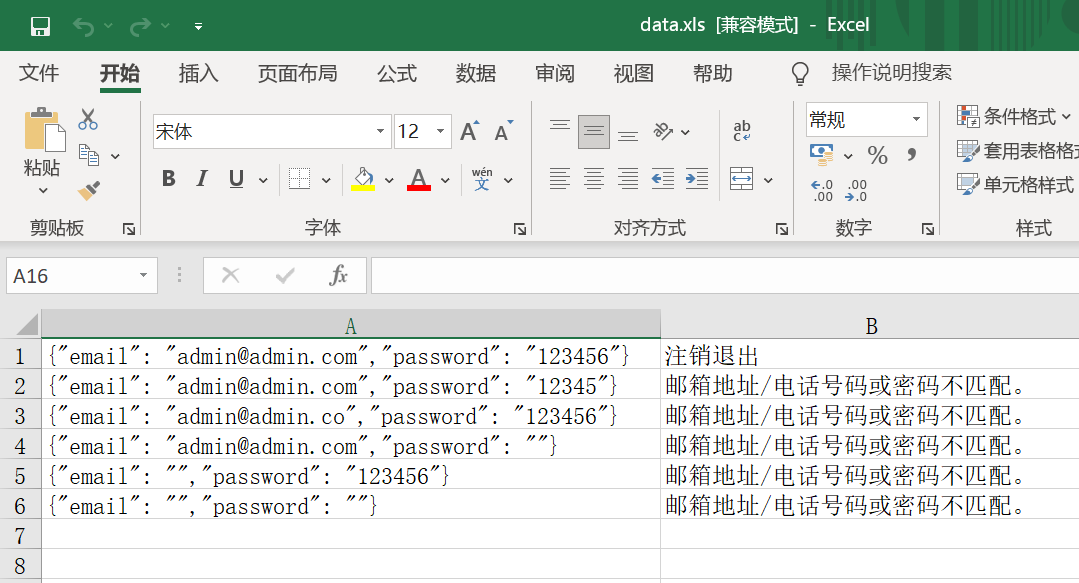The image size is (1079, 583).
Task: Decrease font size with small A
Action: point(504,131)
